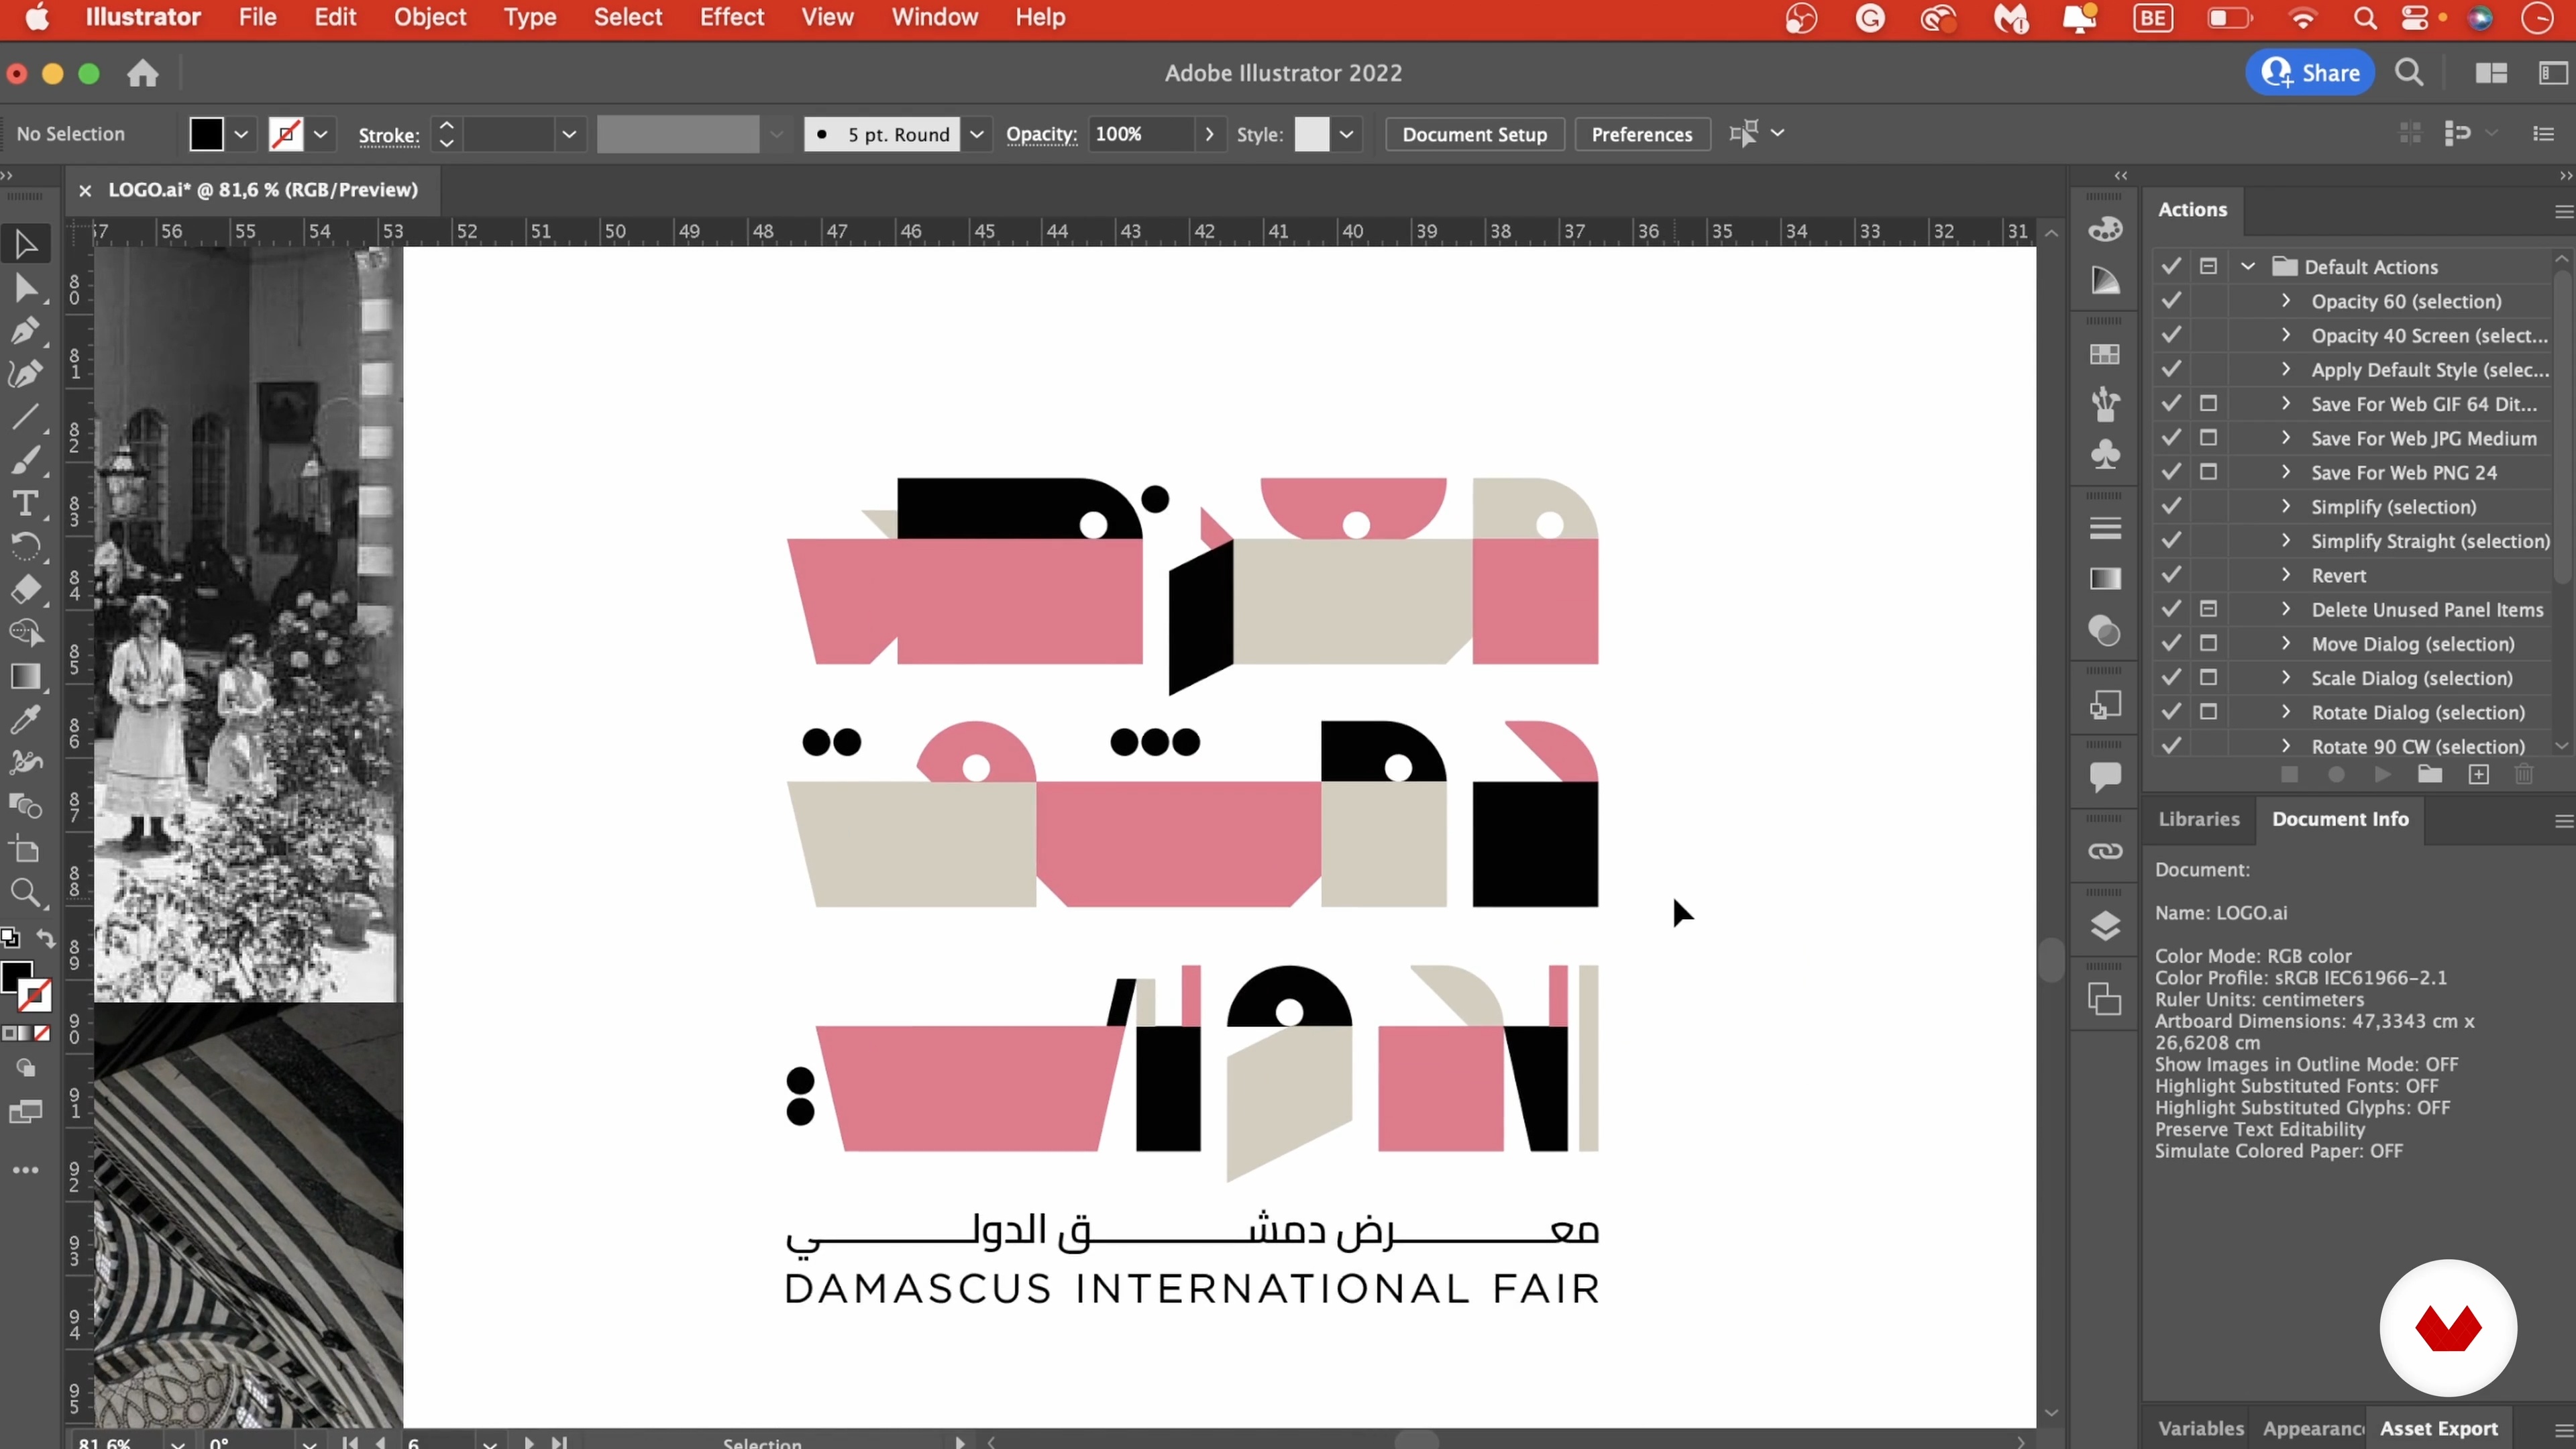Image resolution: width=2576 pixels, height=1449 pixels.
Task: Click the Style swatch box
Action: point(1311,134)
